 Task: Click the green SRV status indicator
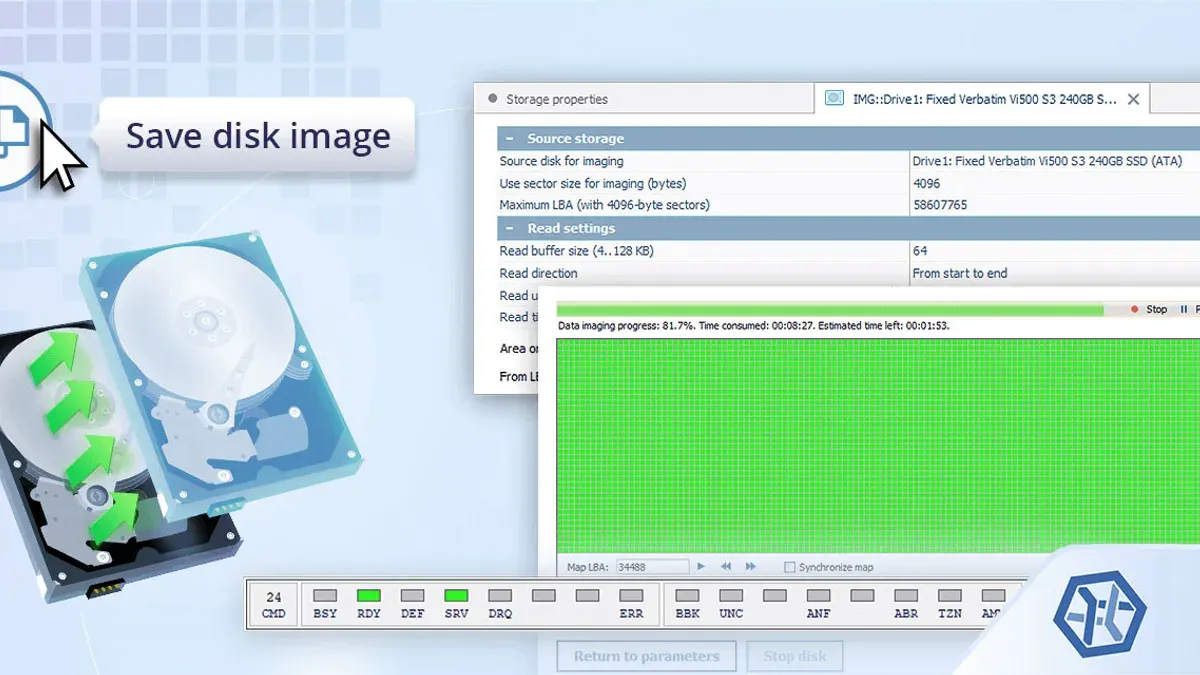tap(457, 596)
